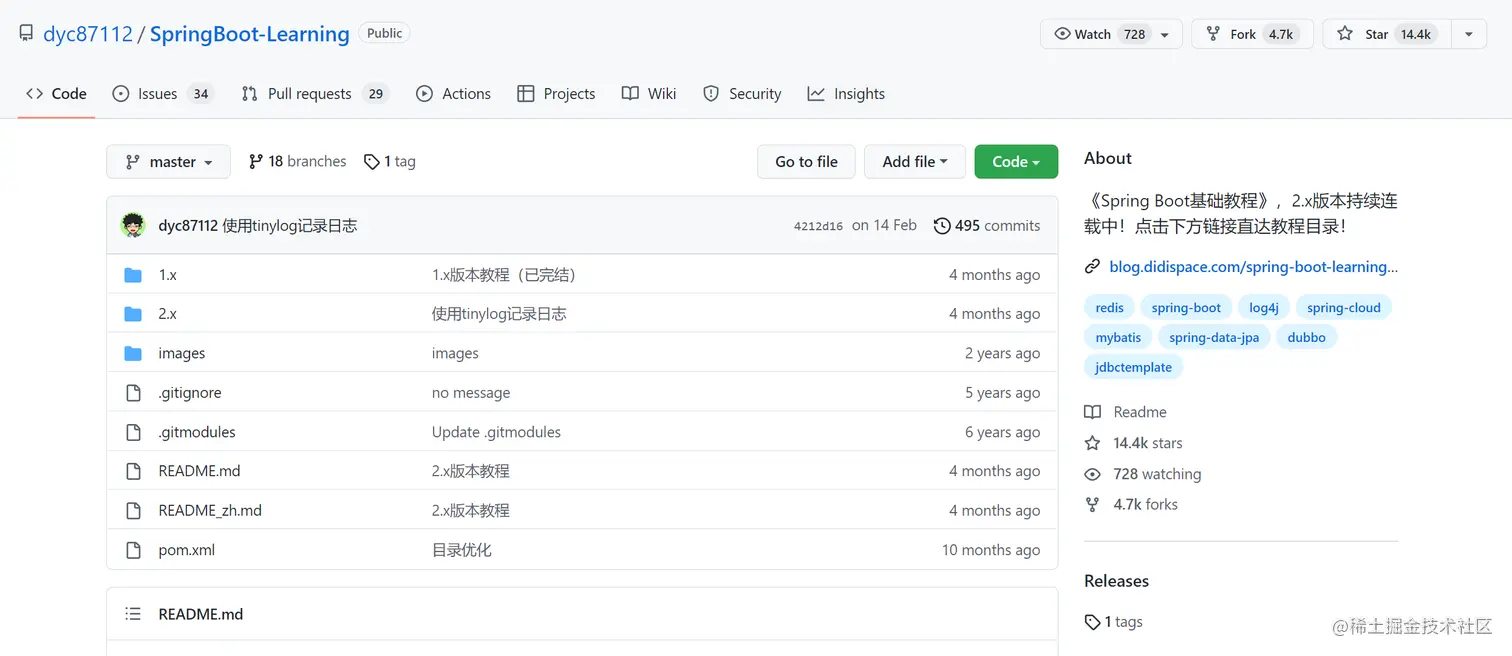Open the Pull requests tab
This screenshot has width=1512, height=656.
point(314,93)
